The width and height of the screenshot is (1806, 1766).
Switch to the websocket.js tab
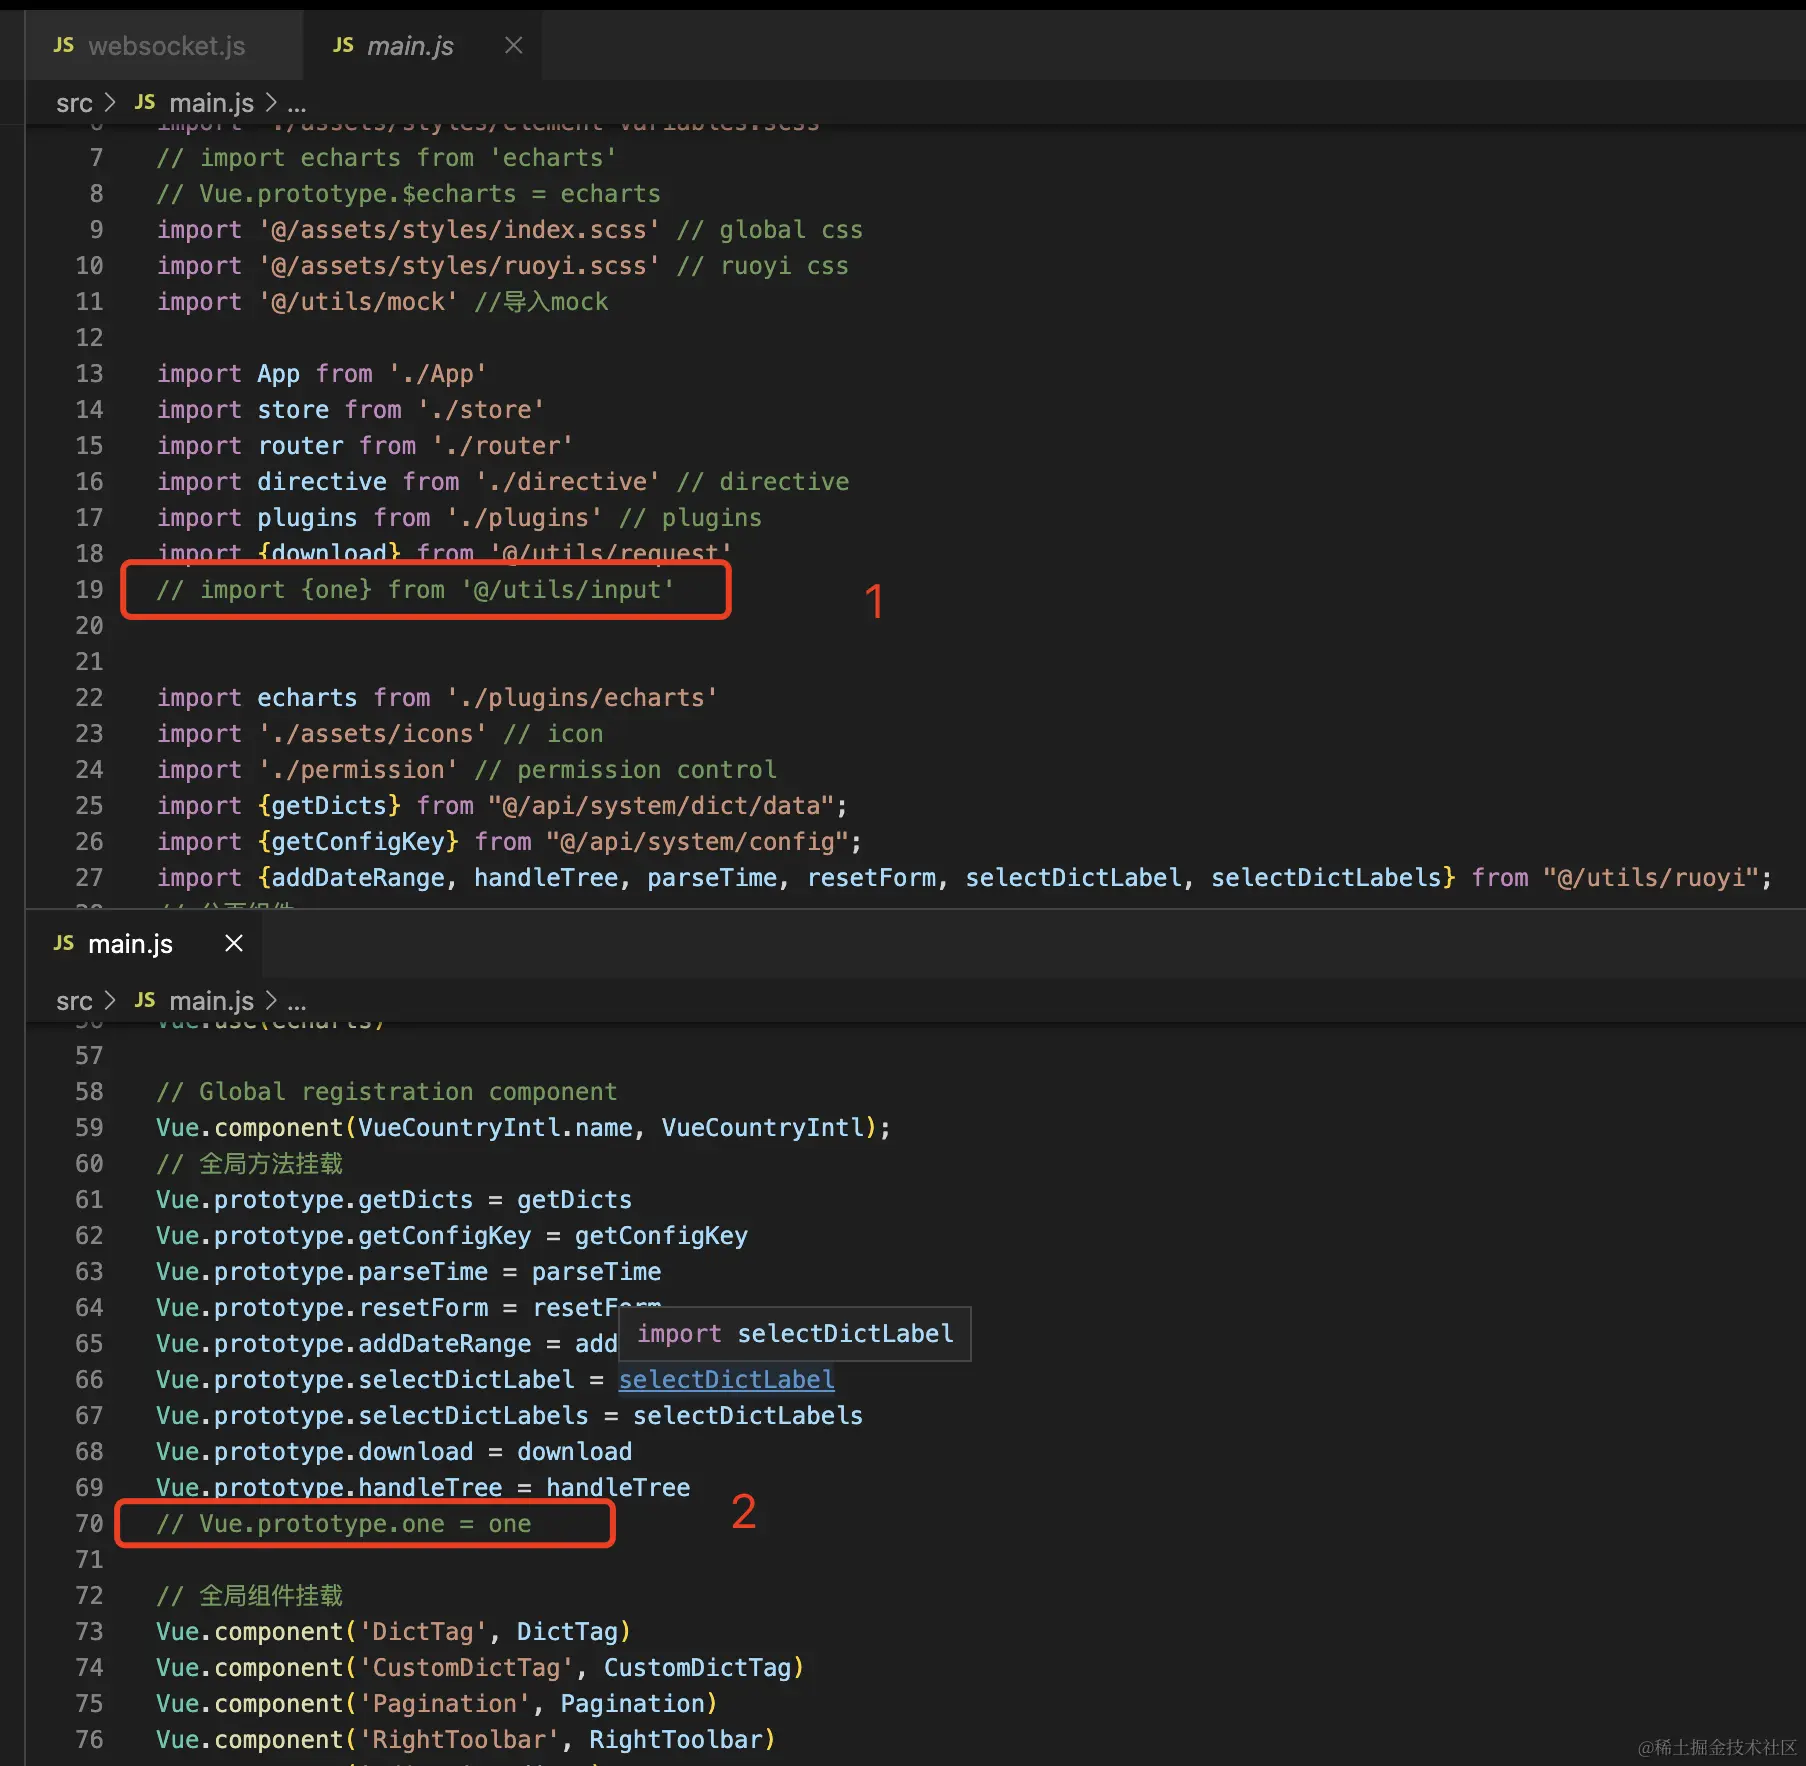pyautogui.click(x=166, y=46)
